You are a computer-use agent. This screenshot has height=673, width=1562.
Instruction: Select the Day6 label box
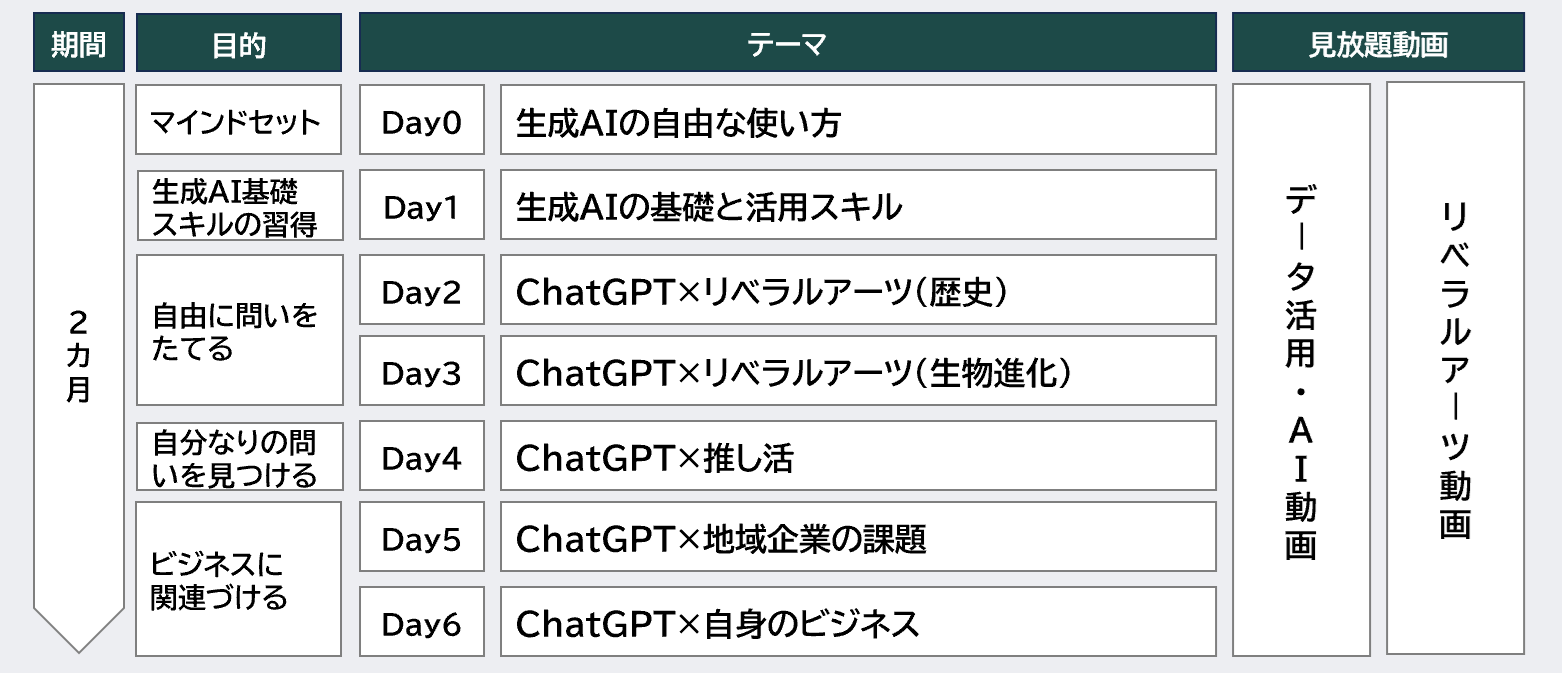coord(421,622)
